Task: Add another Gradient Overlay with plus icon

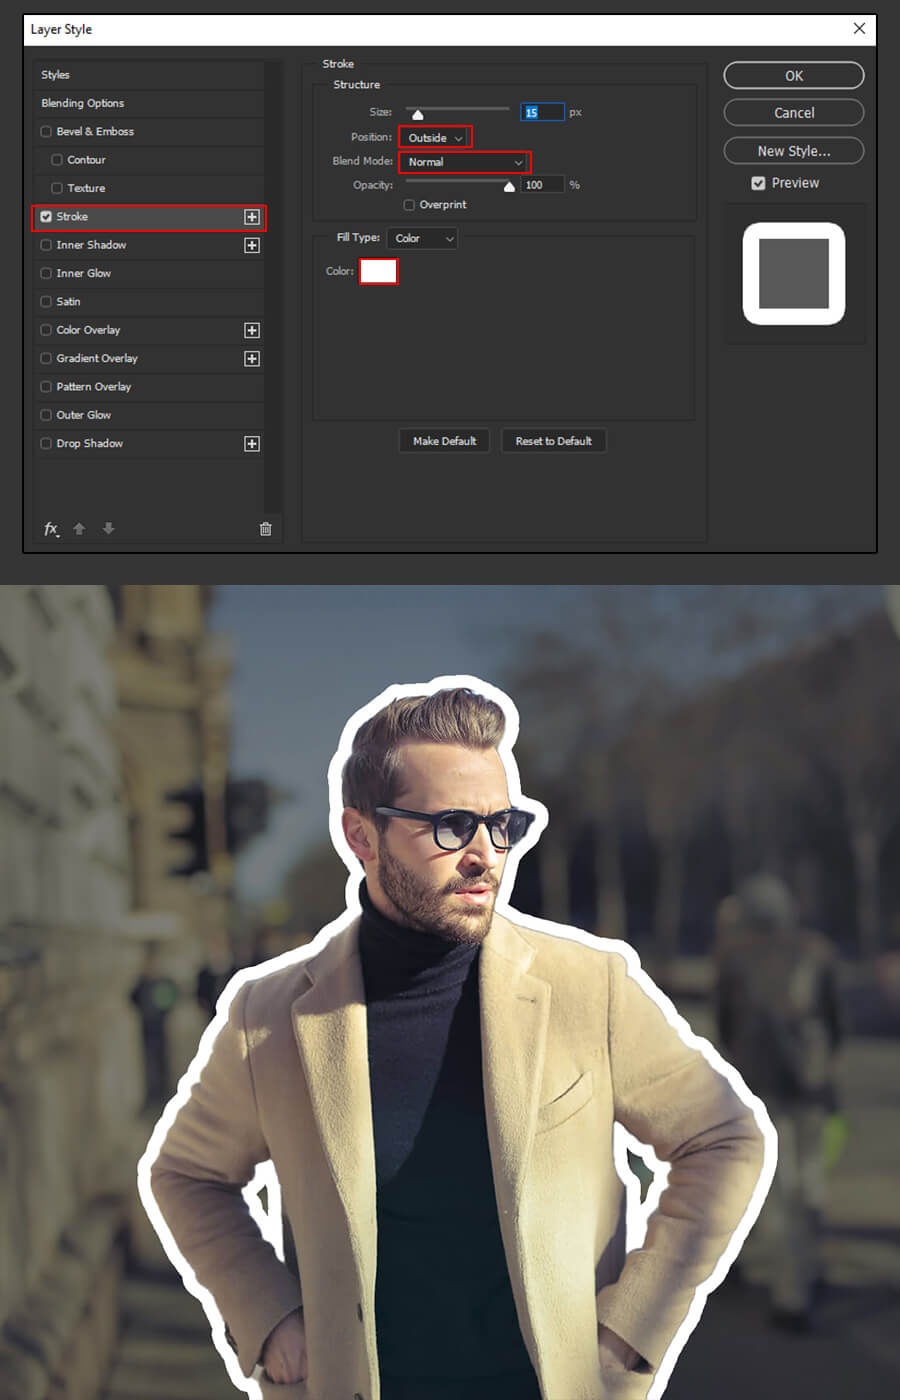Action: 252,358
